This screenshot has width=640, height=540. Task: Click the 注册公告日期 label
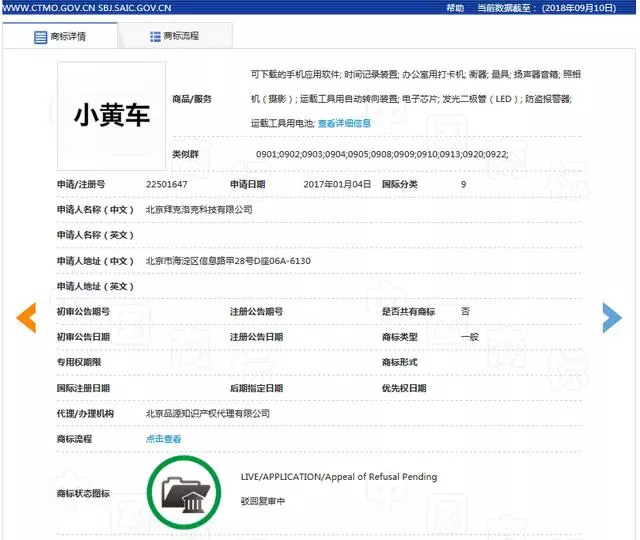(256, 337)
